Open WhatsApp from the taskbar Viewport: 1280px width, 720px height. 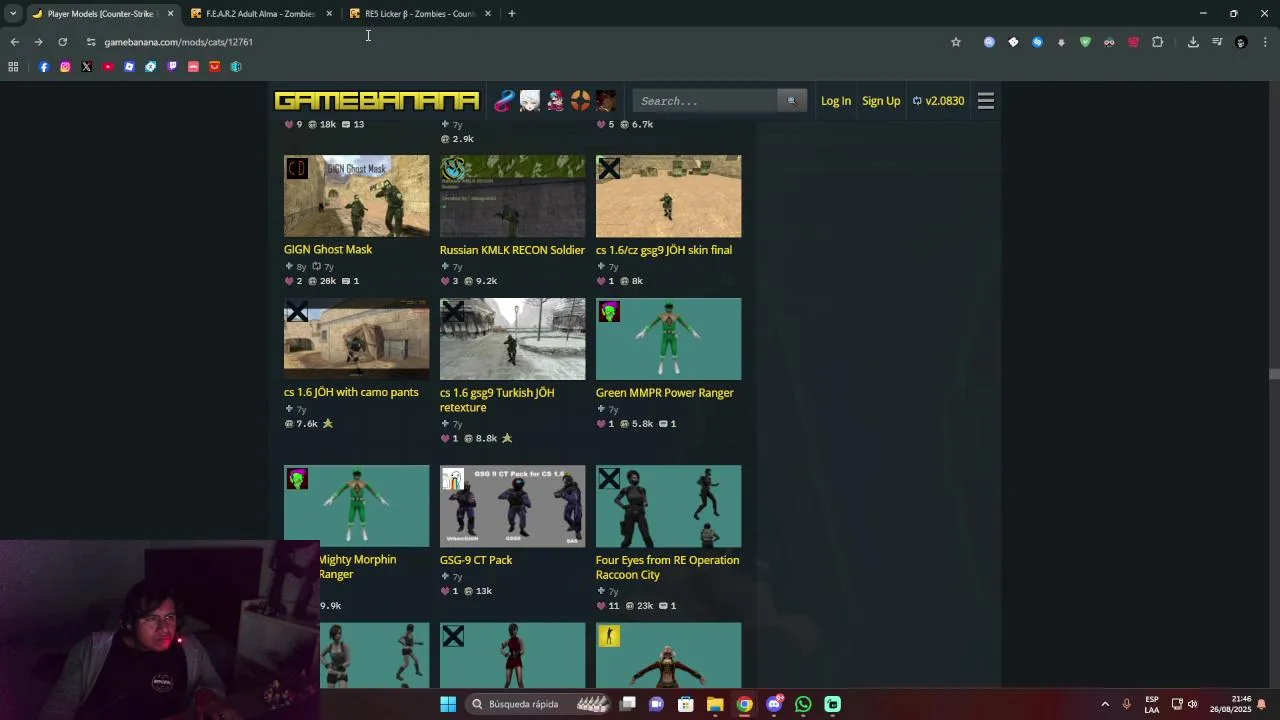point(803,704)
